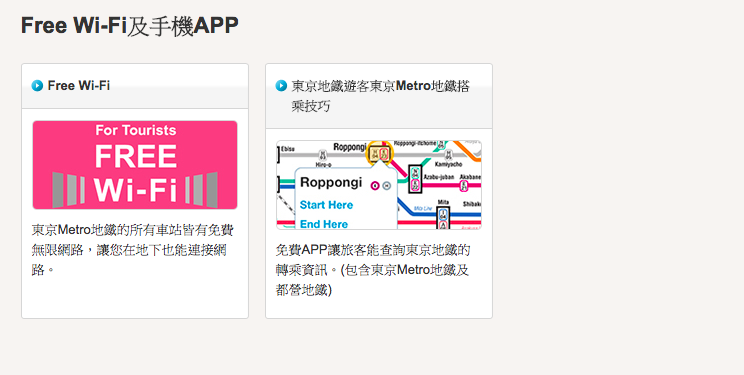This screenshot has height=375, width=744.
Task: Click the Wi-Fi description text 東京Metro地鐵的所有車站
Action: [x=133, y=250]
